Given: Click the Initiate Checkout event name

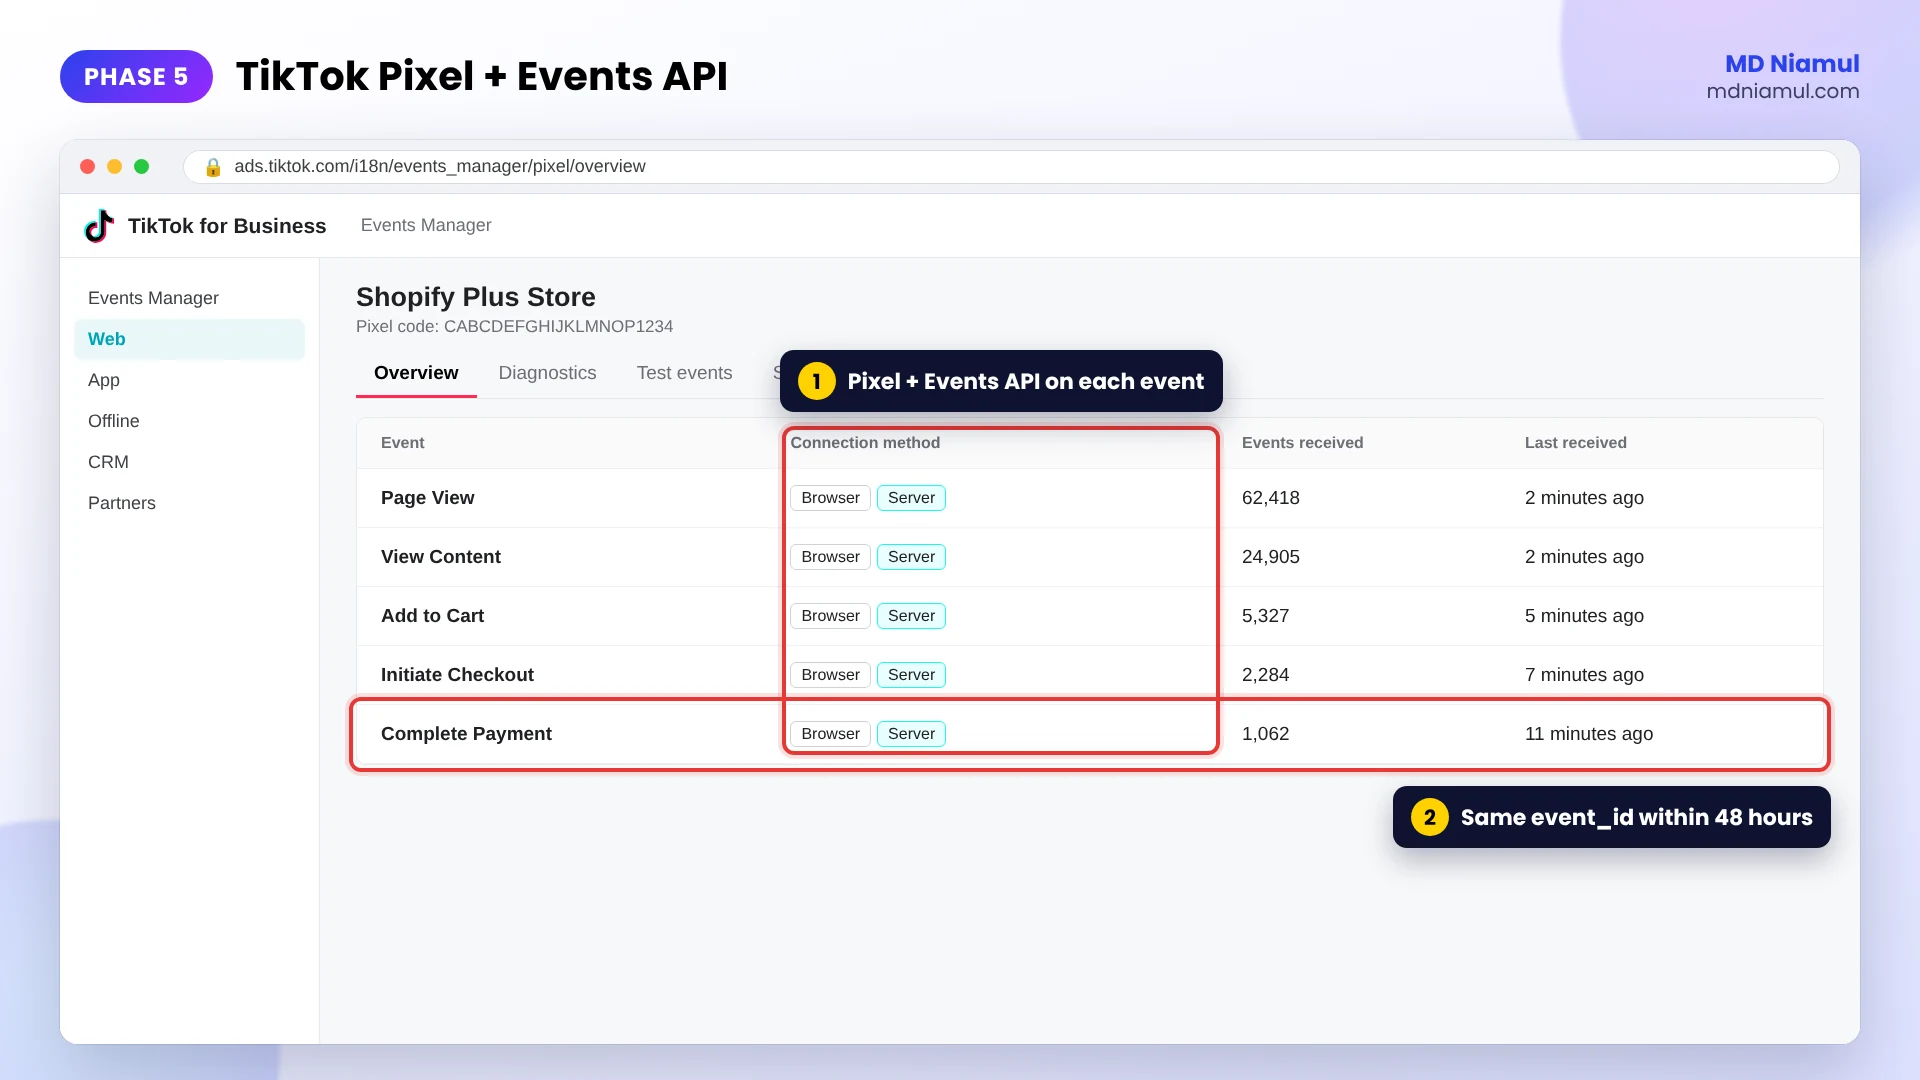Looking at the screenshot, I should pos(457,675).
